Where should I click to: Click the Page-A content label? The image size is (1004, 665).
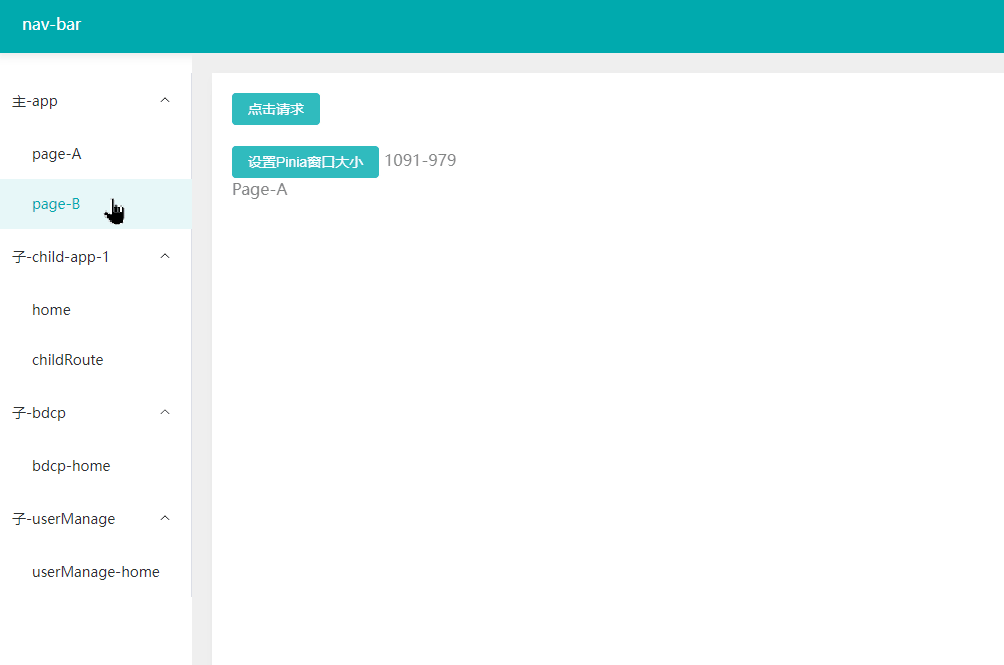(x=260, y=190)
